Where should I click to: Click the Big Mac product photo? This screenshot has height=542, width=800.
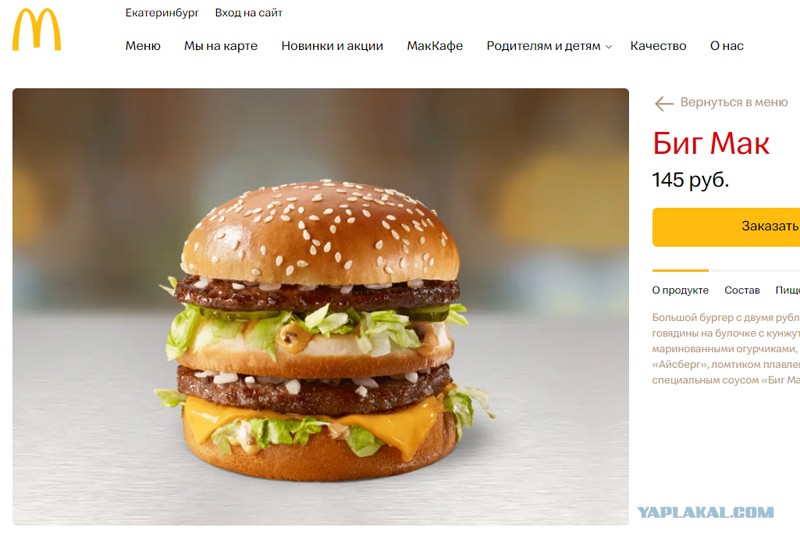[320, 307]
